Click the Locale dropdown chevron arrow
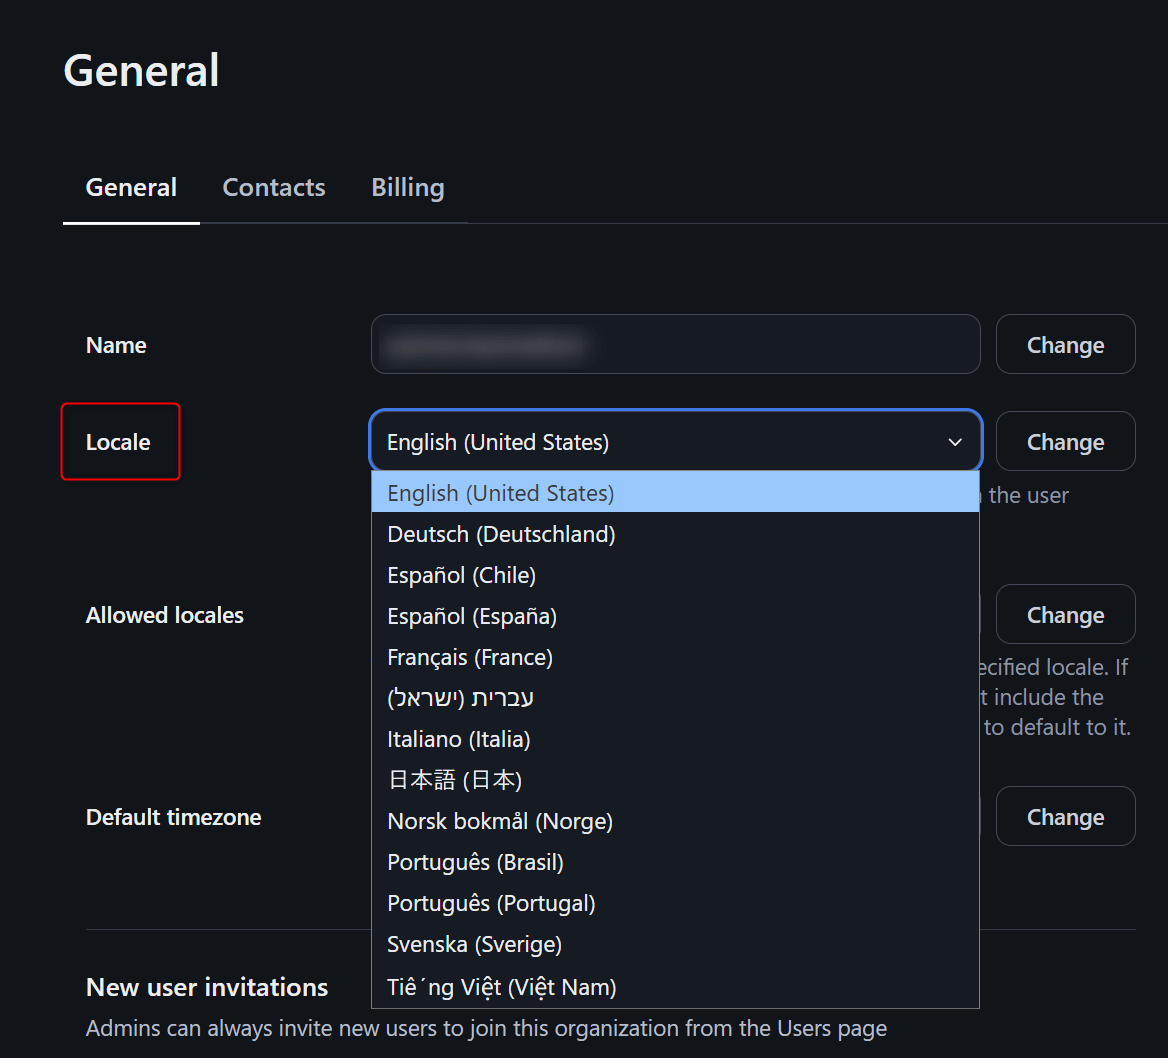1168x1058 pixels. coord(955,442)
